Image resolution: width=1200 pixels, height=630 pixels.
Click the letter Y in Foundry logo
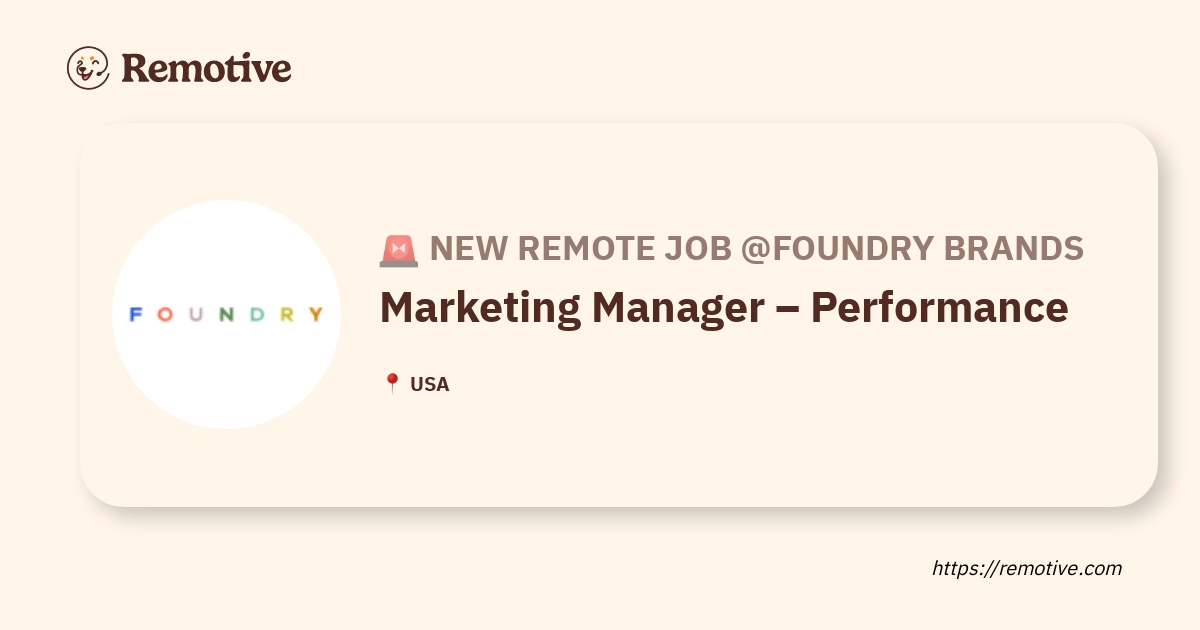pos(316,315)
